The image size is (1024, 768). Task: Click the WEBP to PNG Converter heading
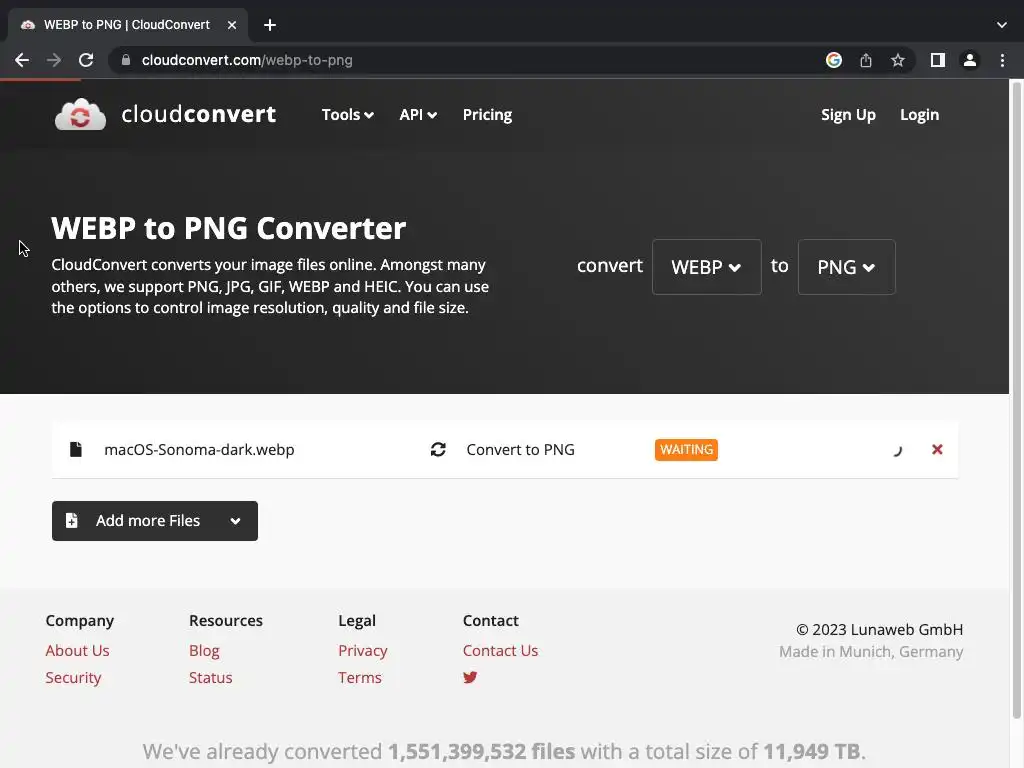tap(229, 228)
